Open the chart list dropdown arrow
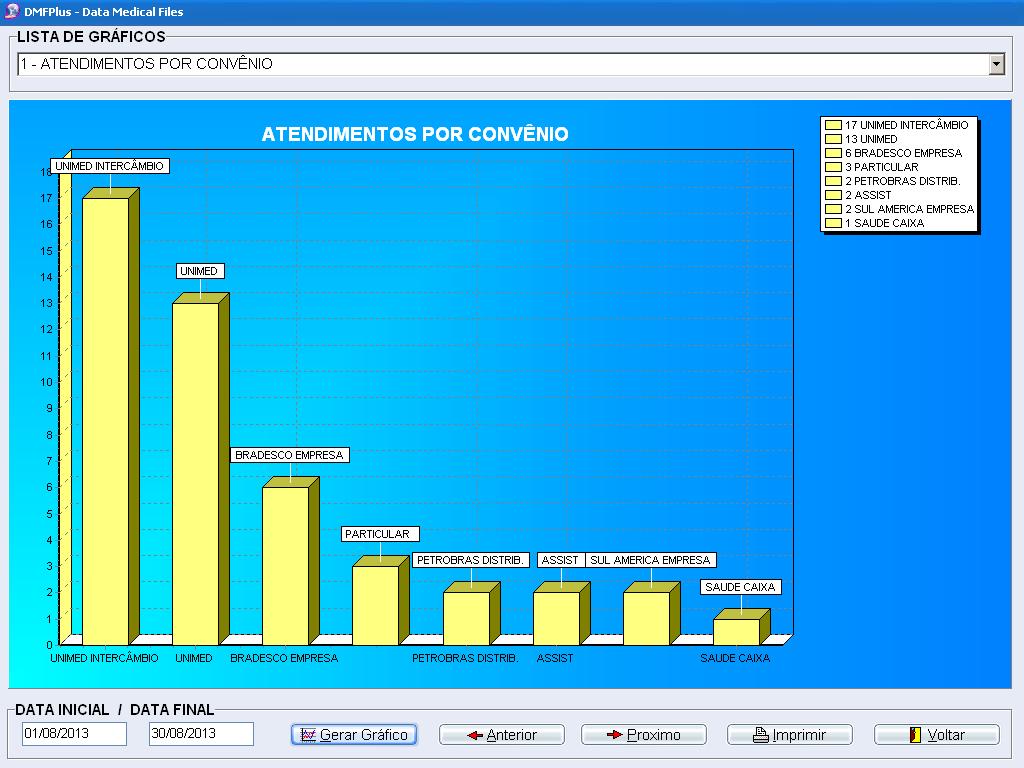Viewport: 1024px width, 768px height. pos(997,64)
